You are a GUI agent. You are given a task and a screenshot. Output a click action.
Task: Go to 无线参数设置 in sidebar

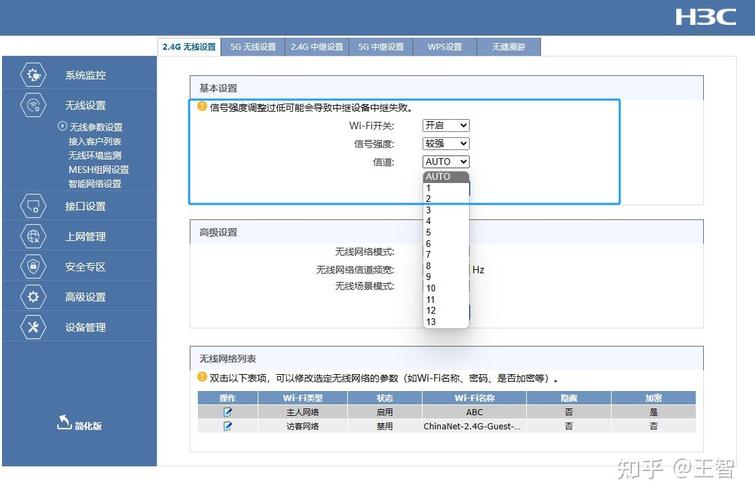click(96, 127)
